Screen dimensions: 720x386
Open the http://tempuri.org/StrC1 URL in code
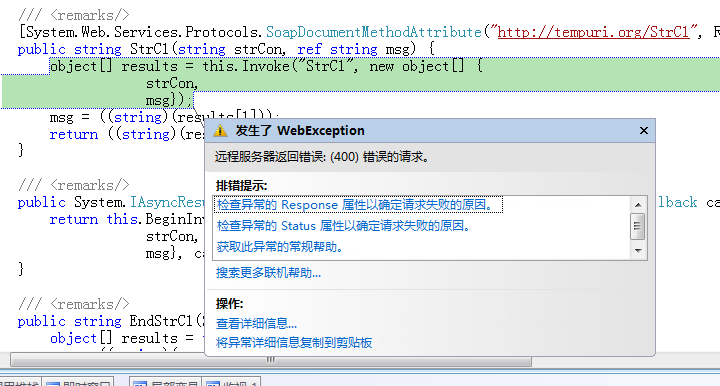click(x=593, y=32)
